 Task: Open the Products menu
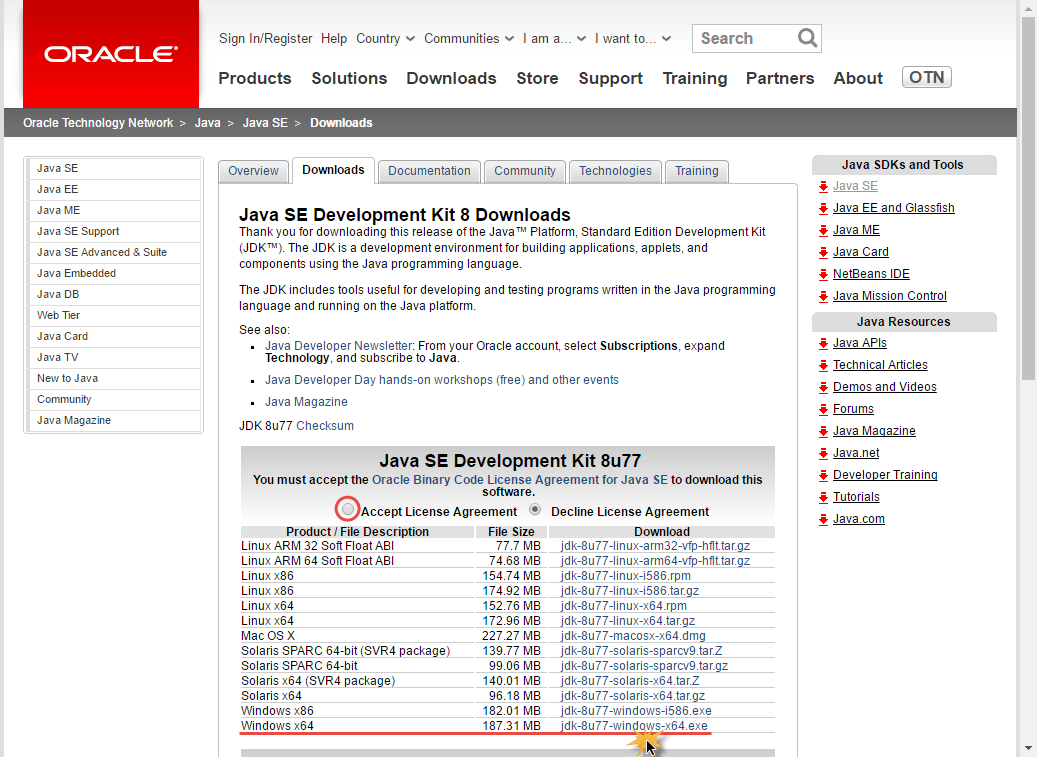[255, 78]
